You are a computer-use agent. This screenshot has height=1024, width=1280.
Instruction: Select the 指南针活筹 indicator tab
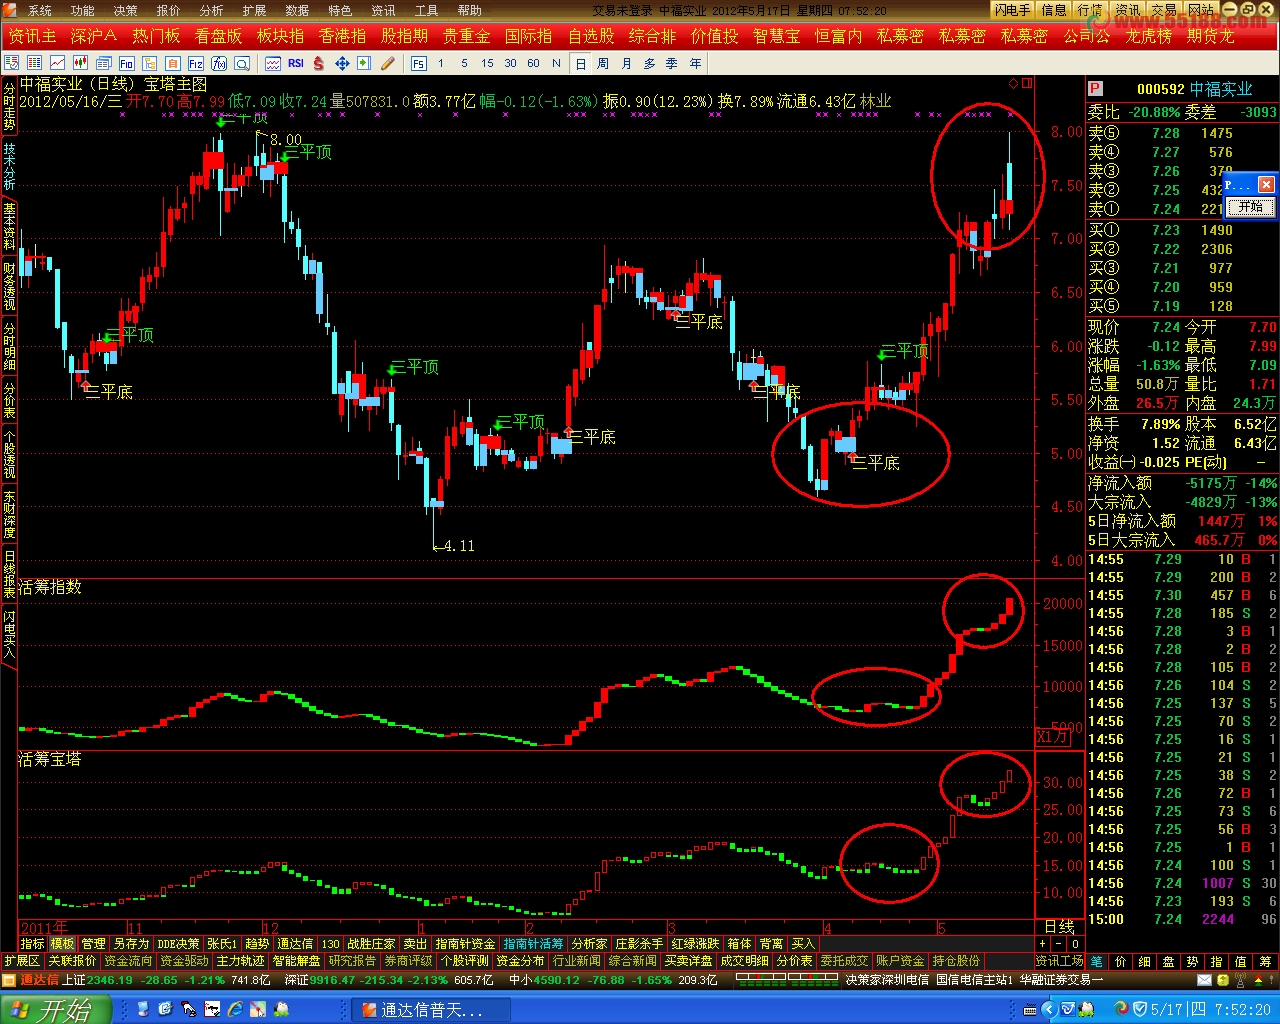click(533, 944)
